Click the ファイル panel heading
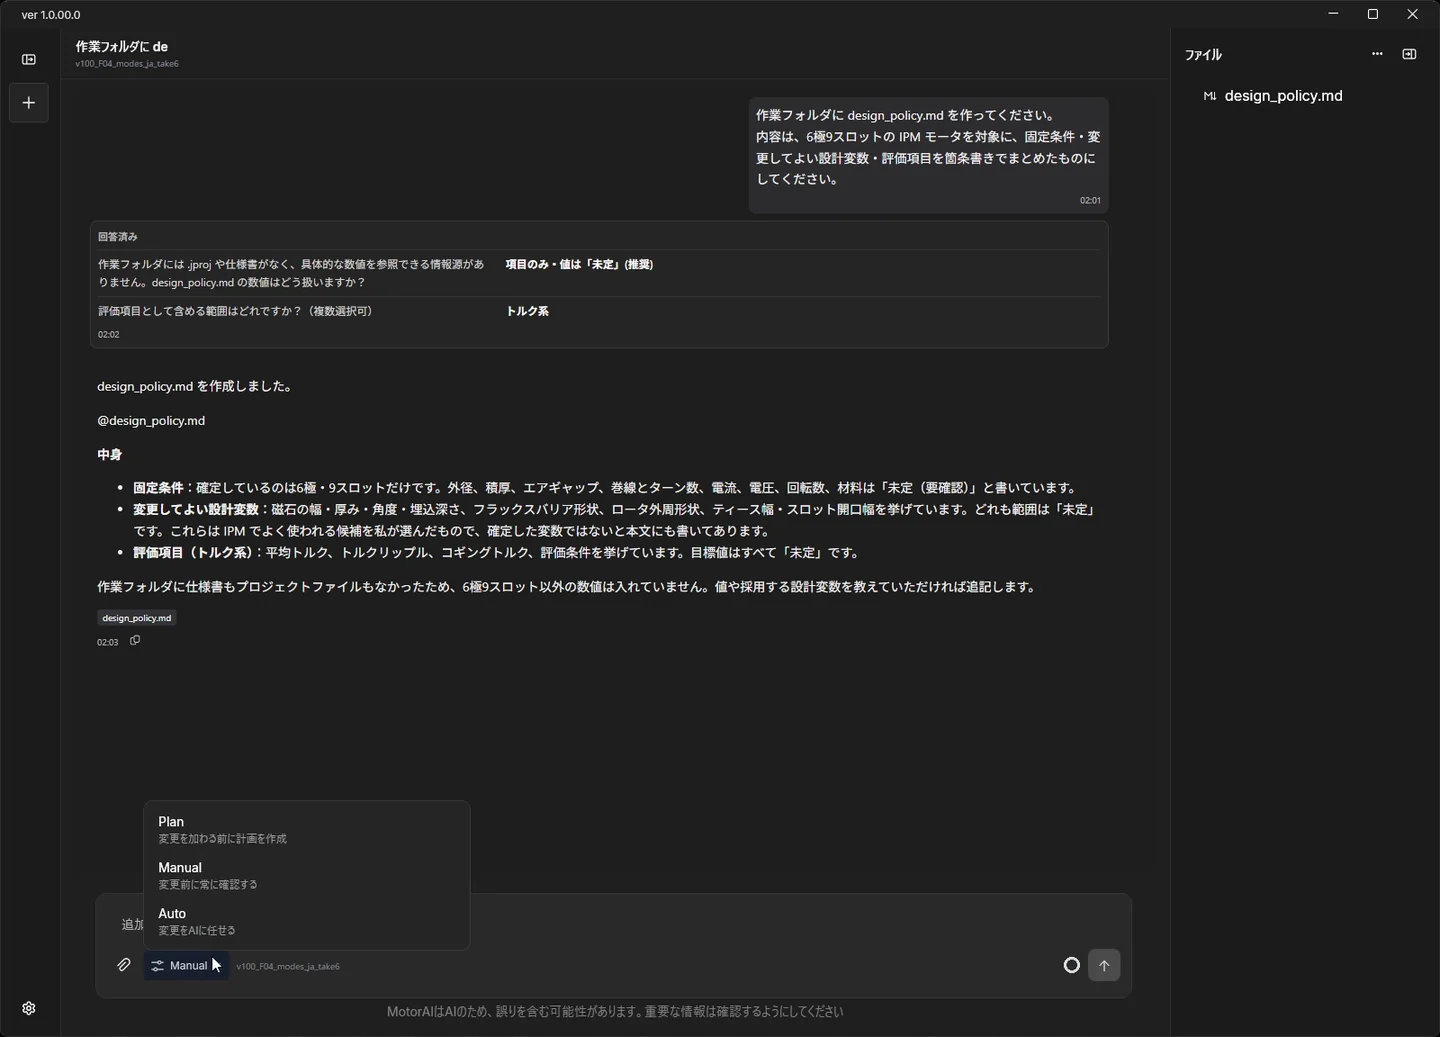This screenshot has height=1037, width=1440. pyautogui.click(x=1203, y=55)
